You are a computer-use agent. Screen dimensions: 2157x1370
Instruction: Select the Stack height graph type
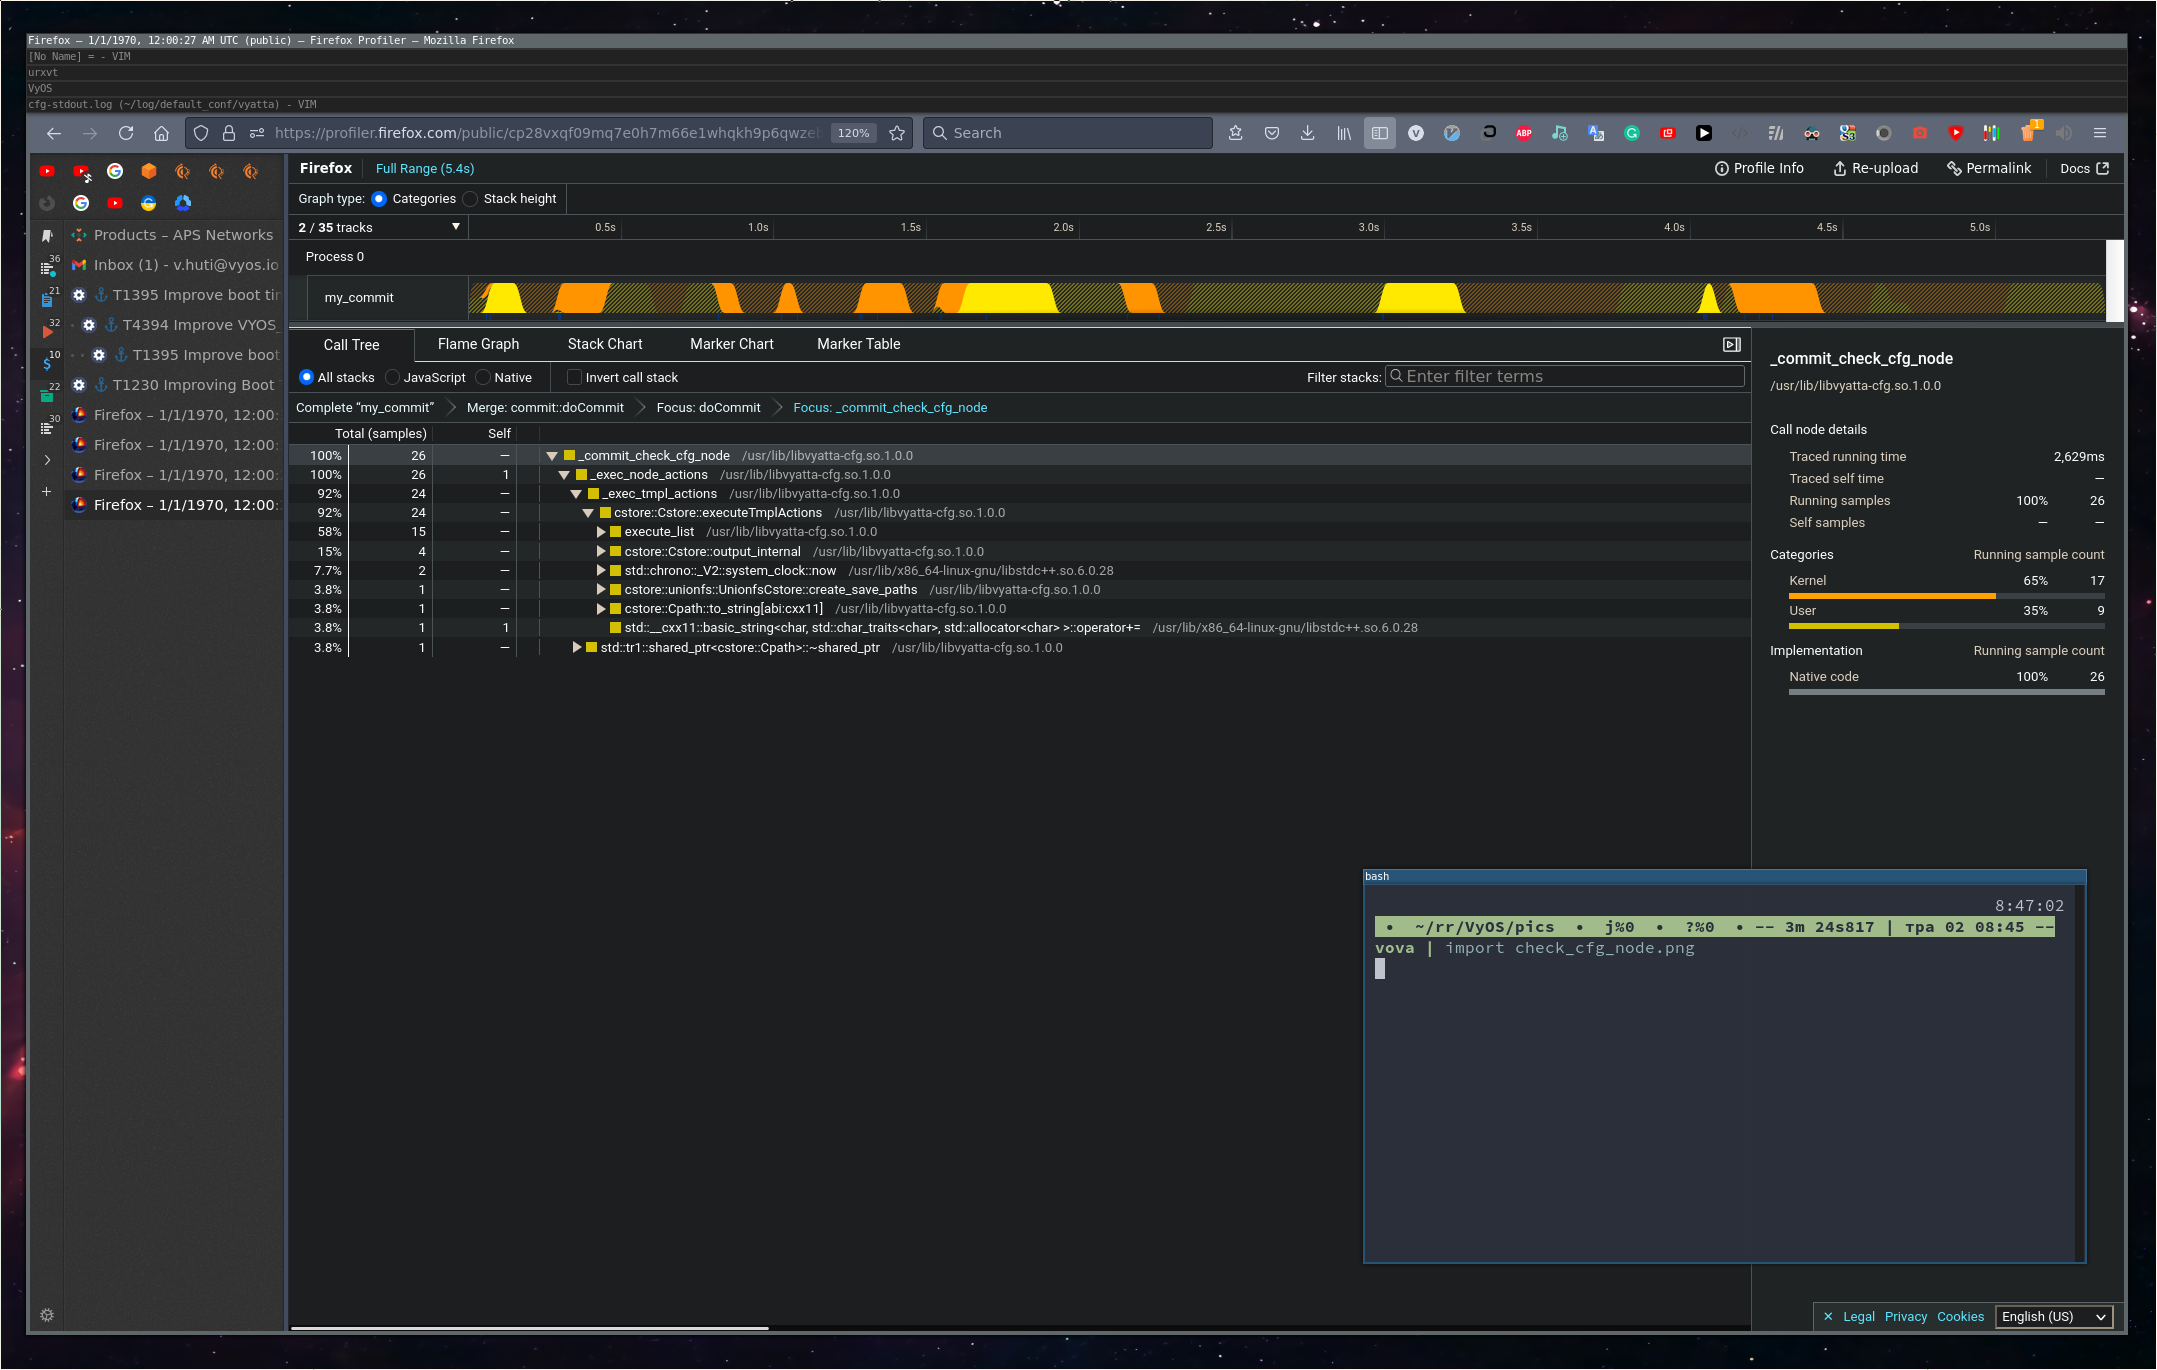pyautogui.click(x=472, y=199)
